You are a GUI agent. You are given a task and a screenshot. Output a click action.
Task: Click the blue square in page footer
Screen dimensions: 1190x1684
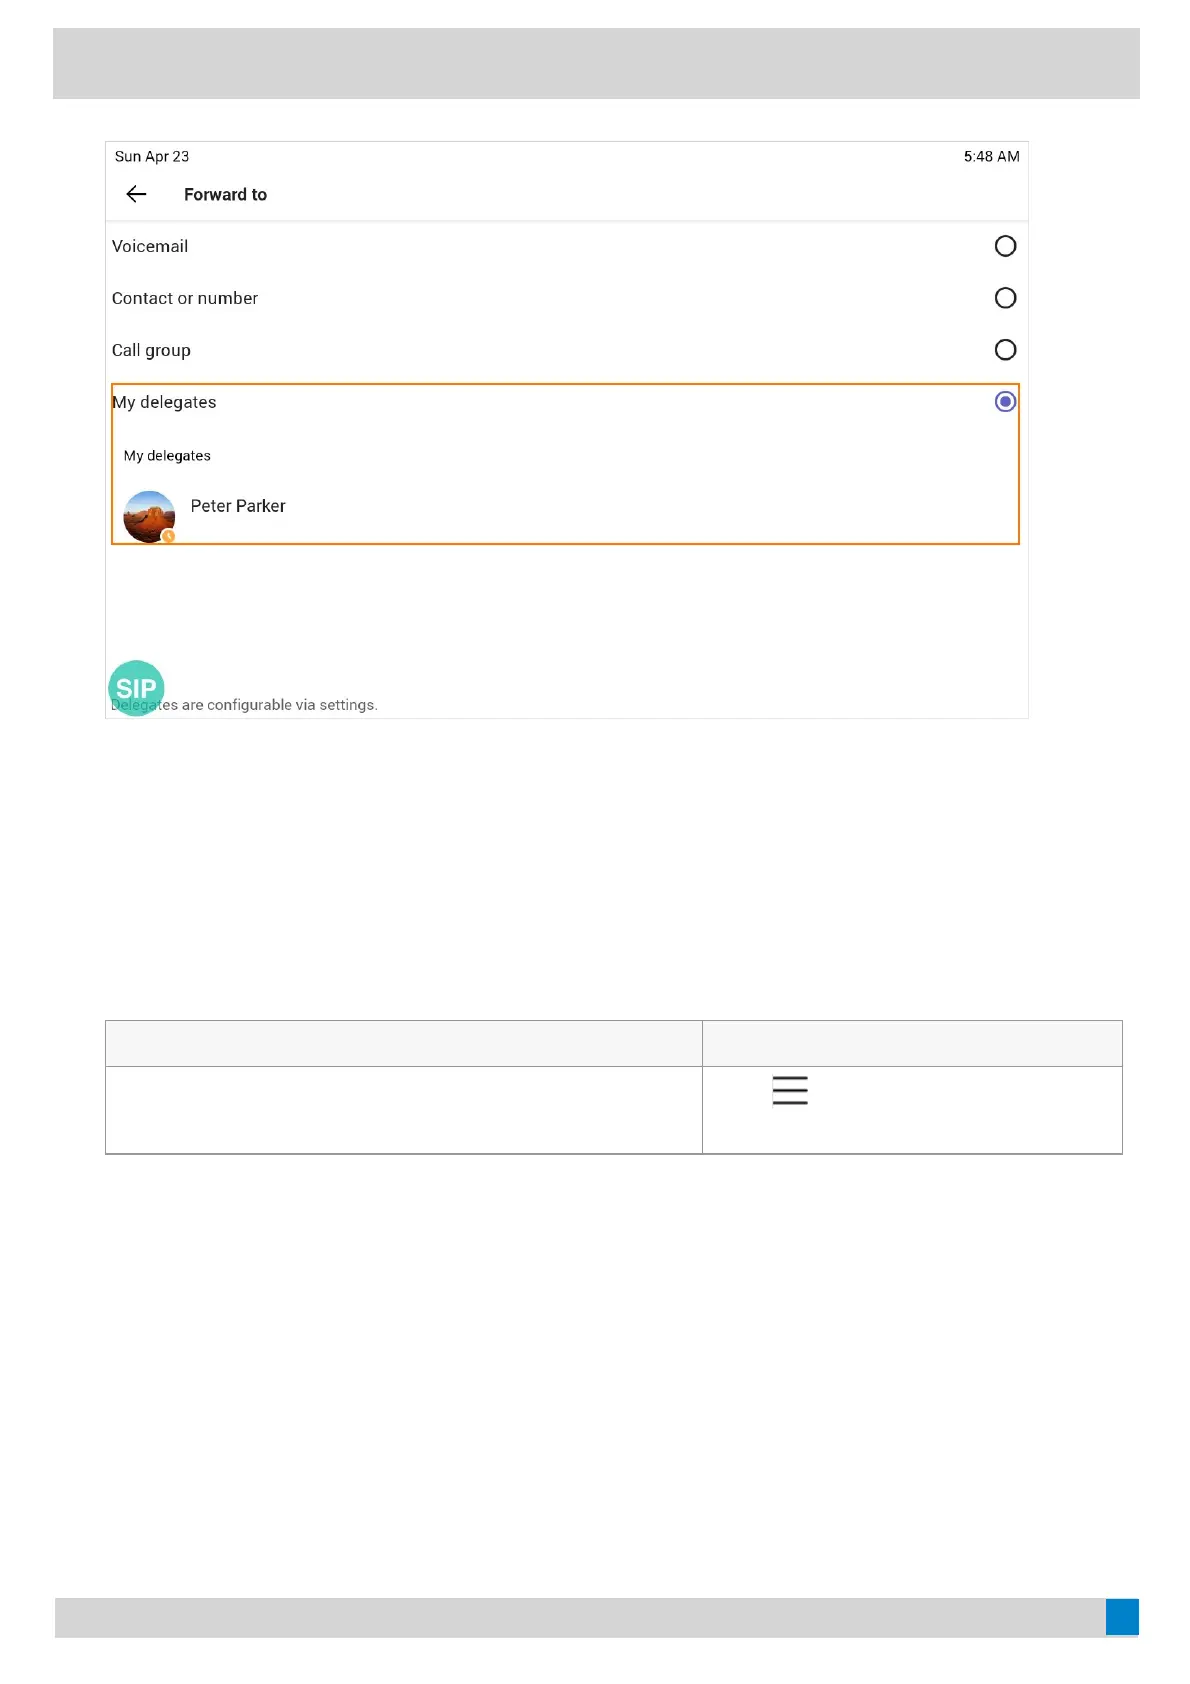click(x=1122, y=1616)
